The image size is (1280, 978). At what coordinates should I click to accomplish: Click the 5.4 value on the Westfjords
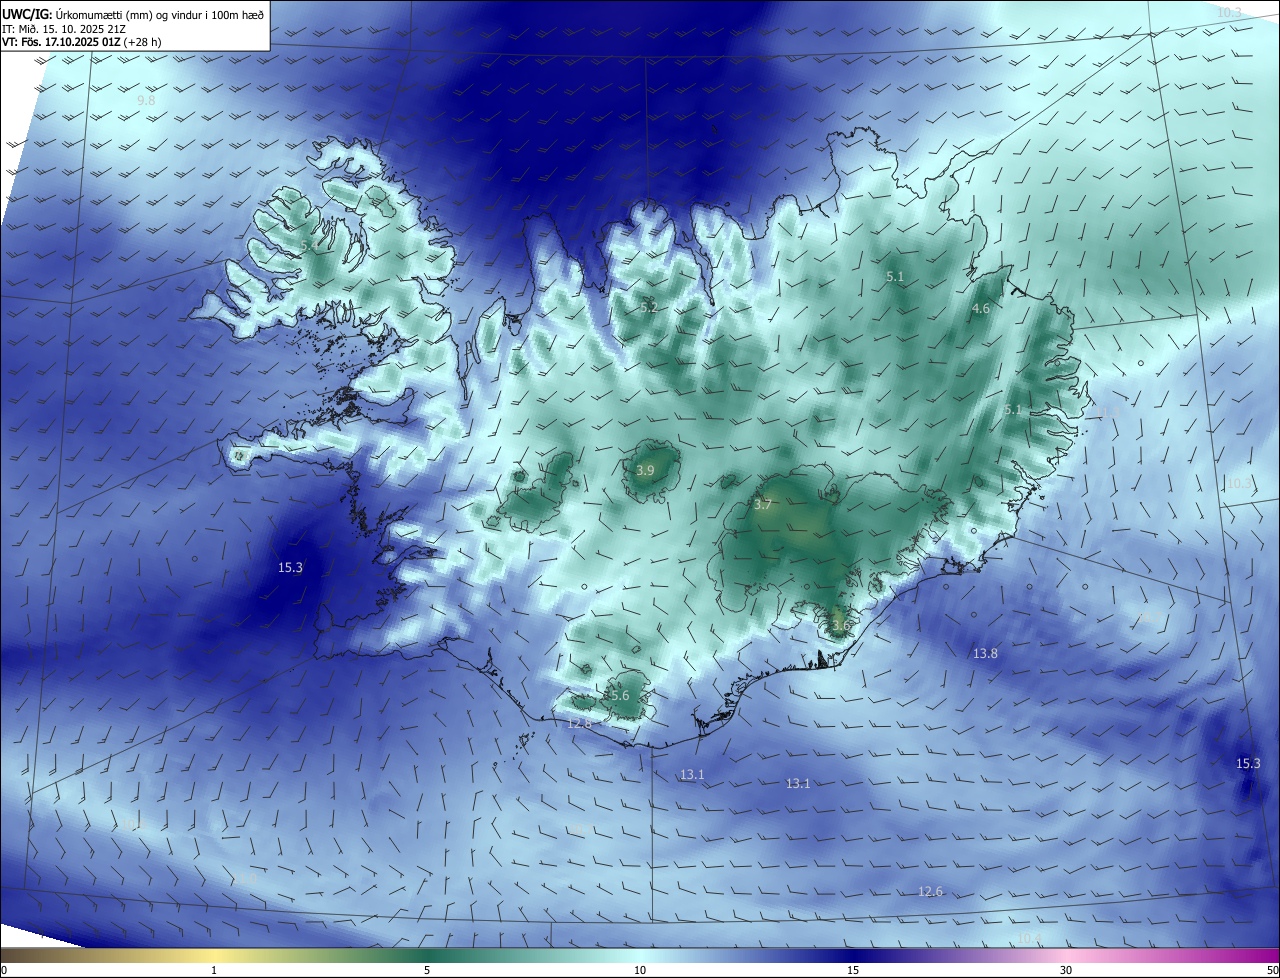tap(309, 245)
